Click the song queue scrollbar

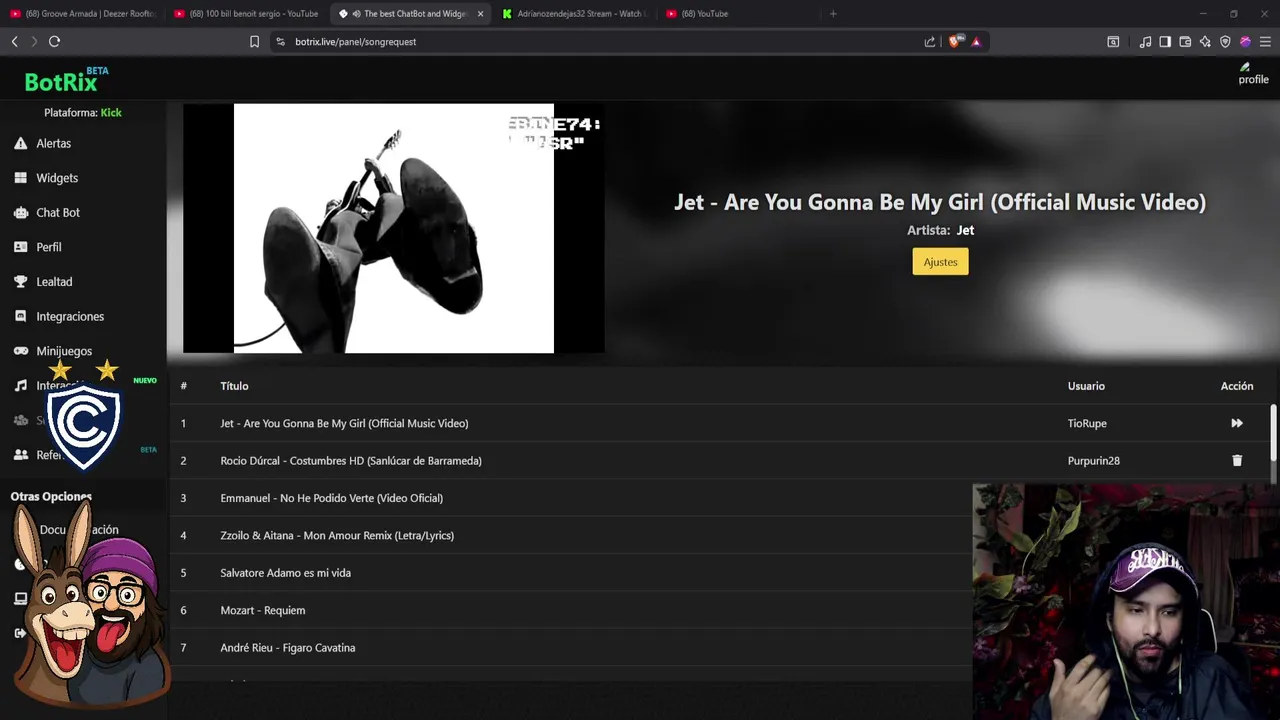1273,432
